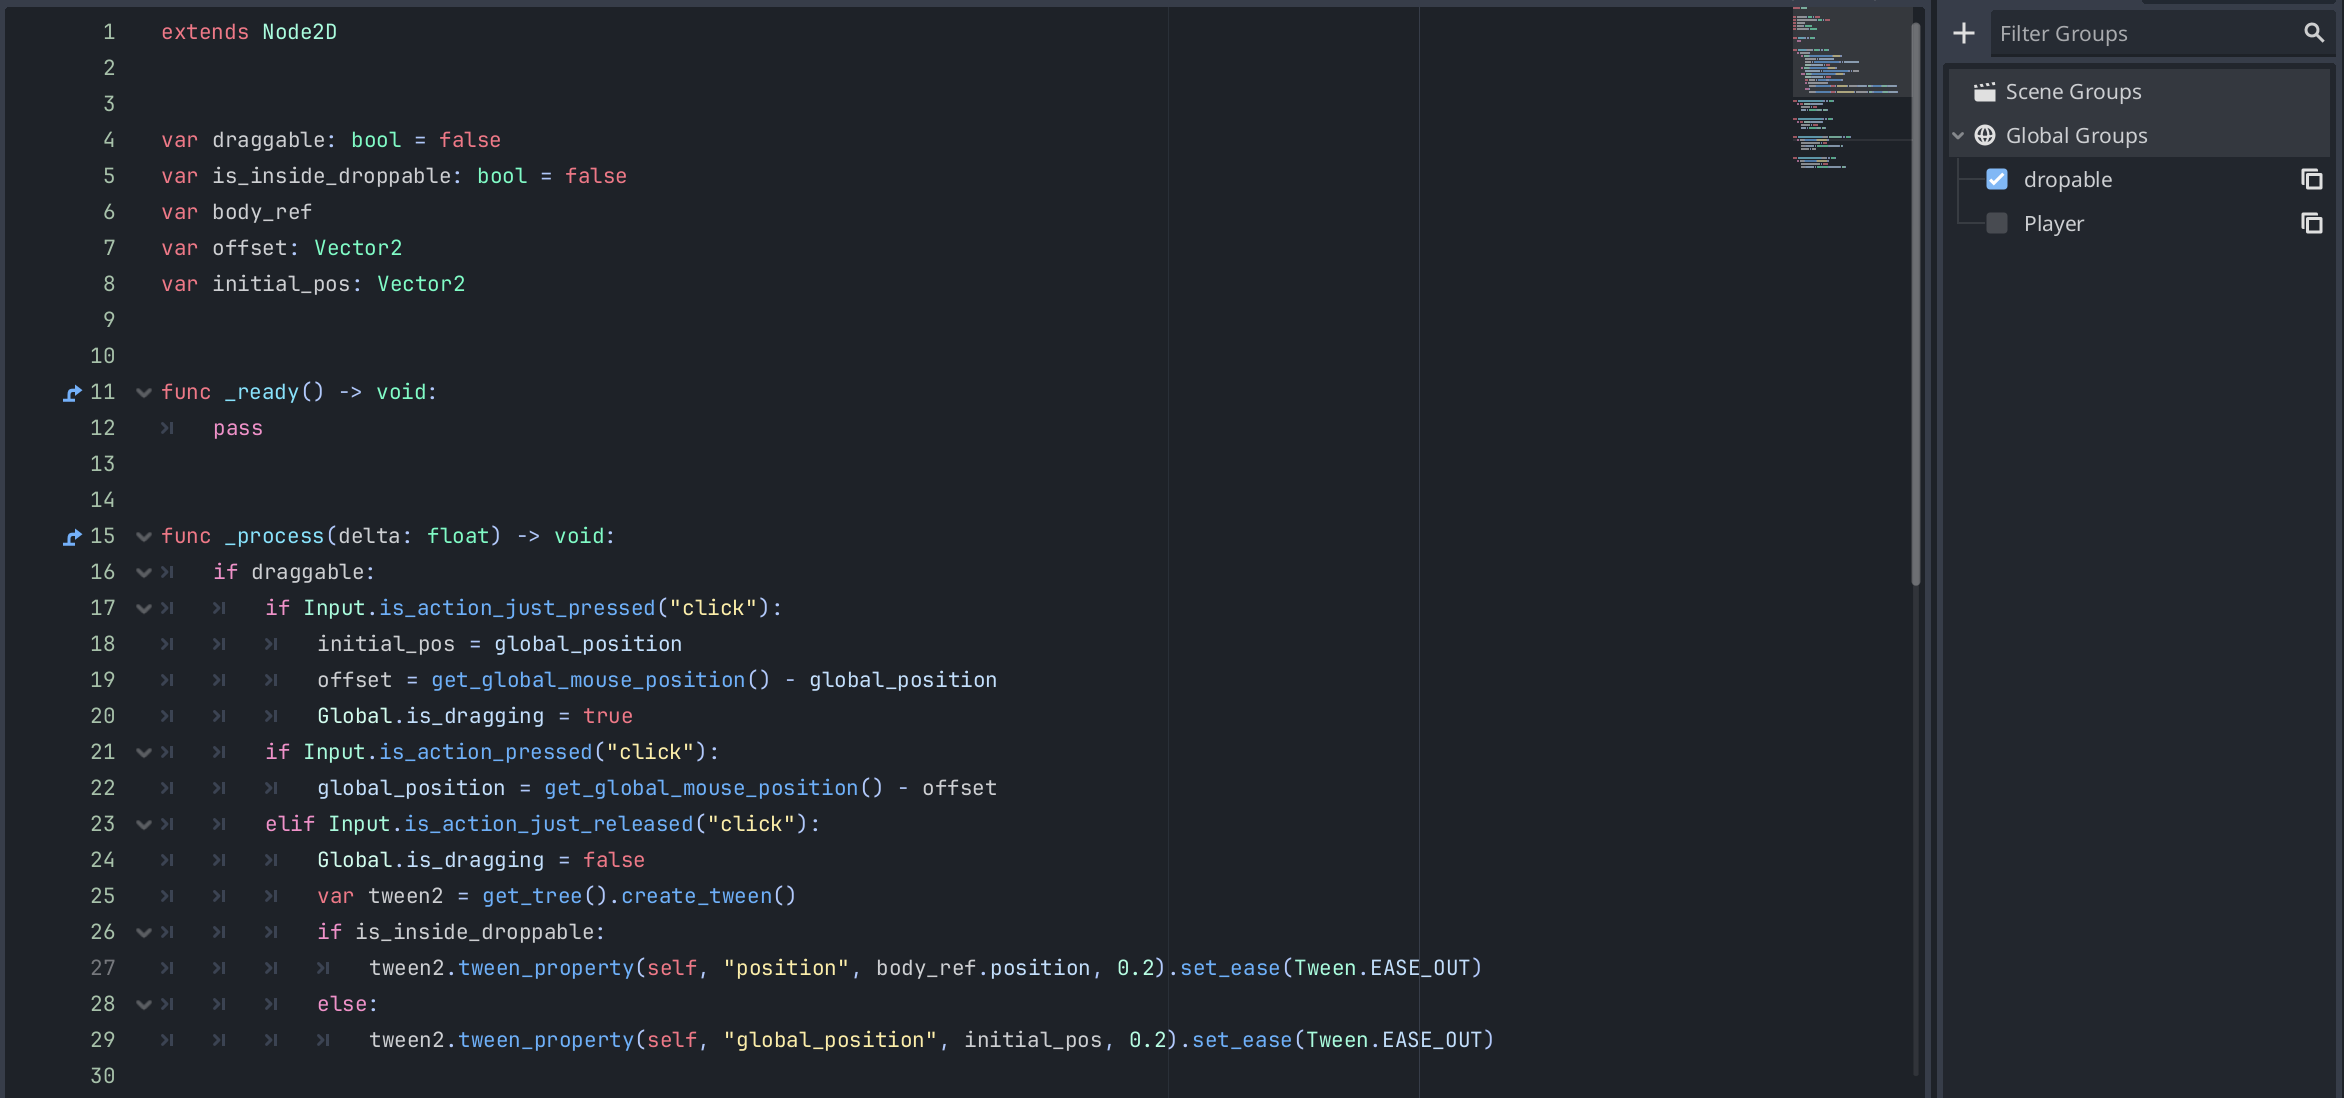Fold the elif just_released block at line 23
Image resolution: width=2344 pixels, height=1098 pixels.
[144, 825]
